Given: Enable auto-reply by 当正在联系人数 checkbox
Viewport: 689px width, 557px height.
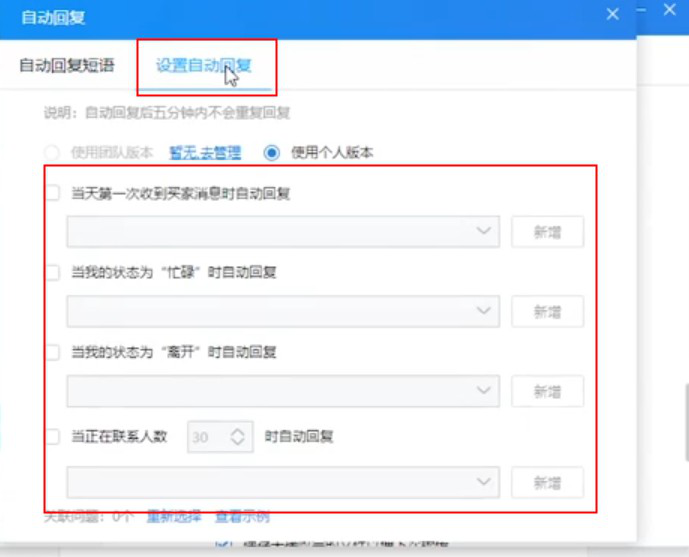Looking at the screenshot, I should [x=53, y=436].
